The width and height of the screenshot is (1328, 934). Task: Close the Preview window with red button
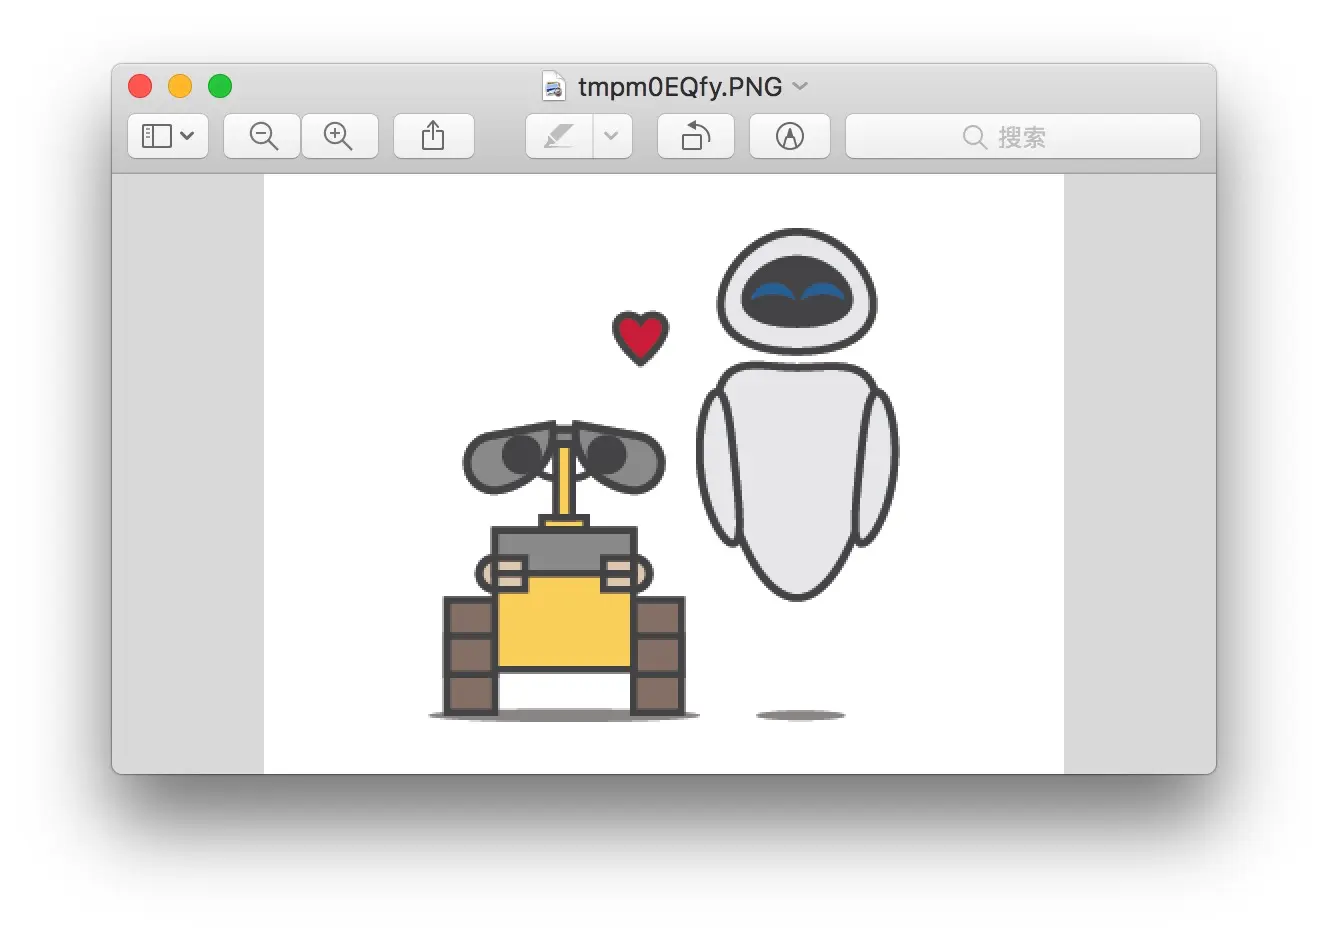(140, 87)
